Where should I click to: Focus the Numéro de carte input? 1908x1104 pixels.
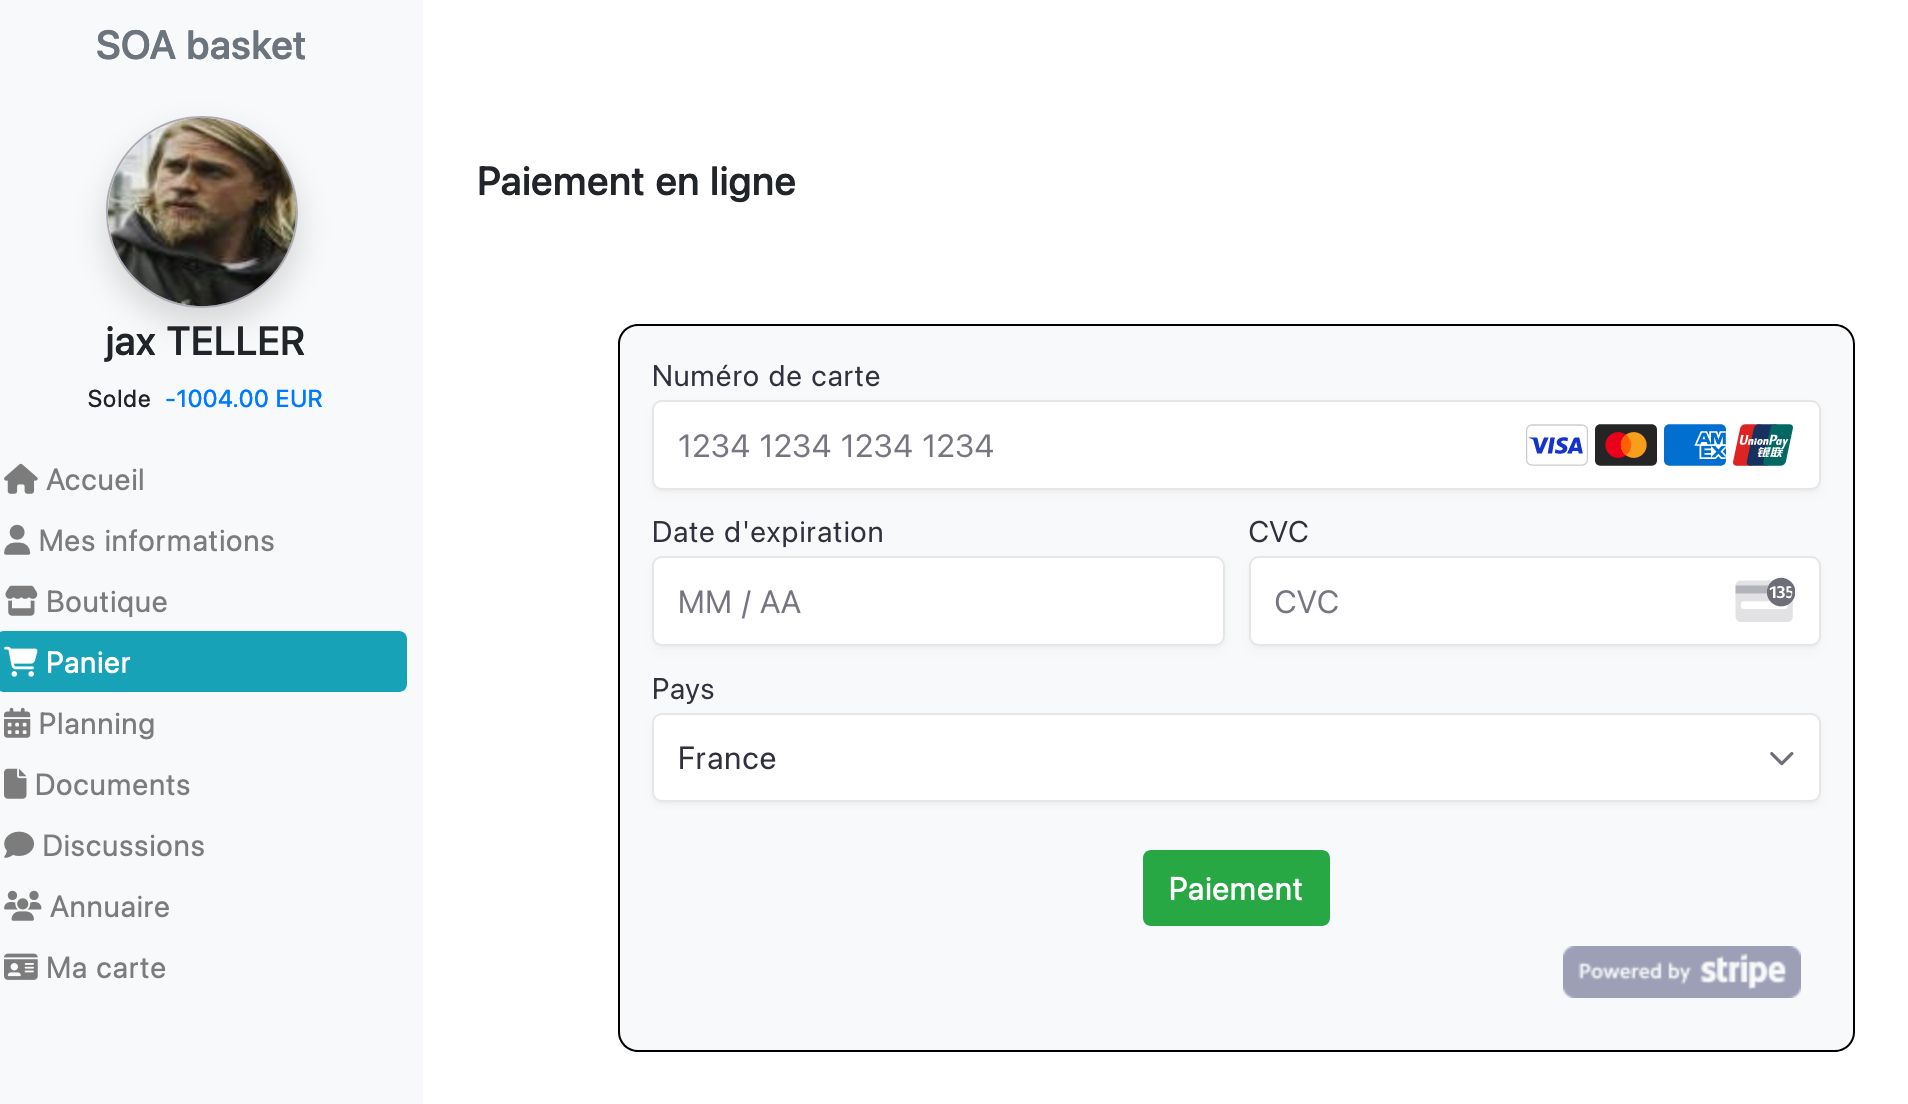[1080, 446]
